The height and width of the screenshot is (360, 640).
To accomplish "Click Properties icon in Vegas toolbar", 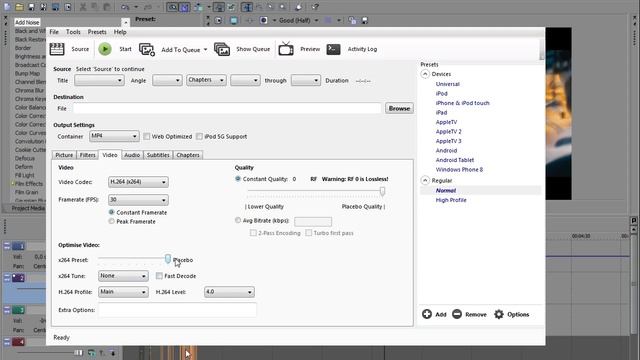I will point(68,7).
